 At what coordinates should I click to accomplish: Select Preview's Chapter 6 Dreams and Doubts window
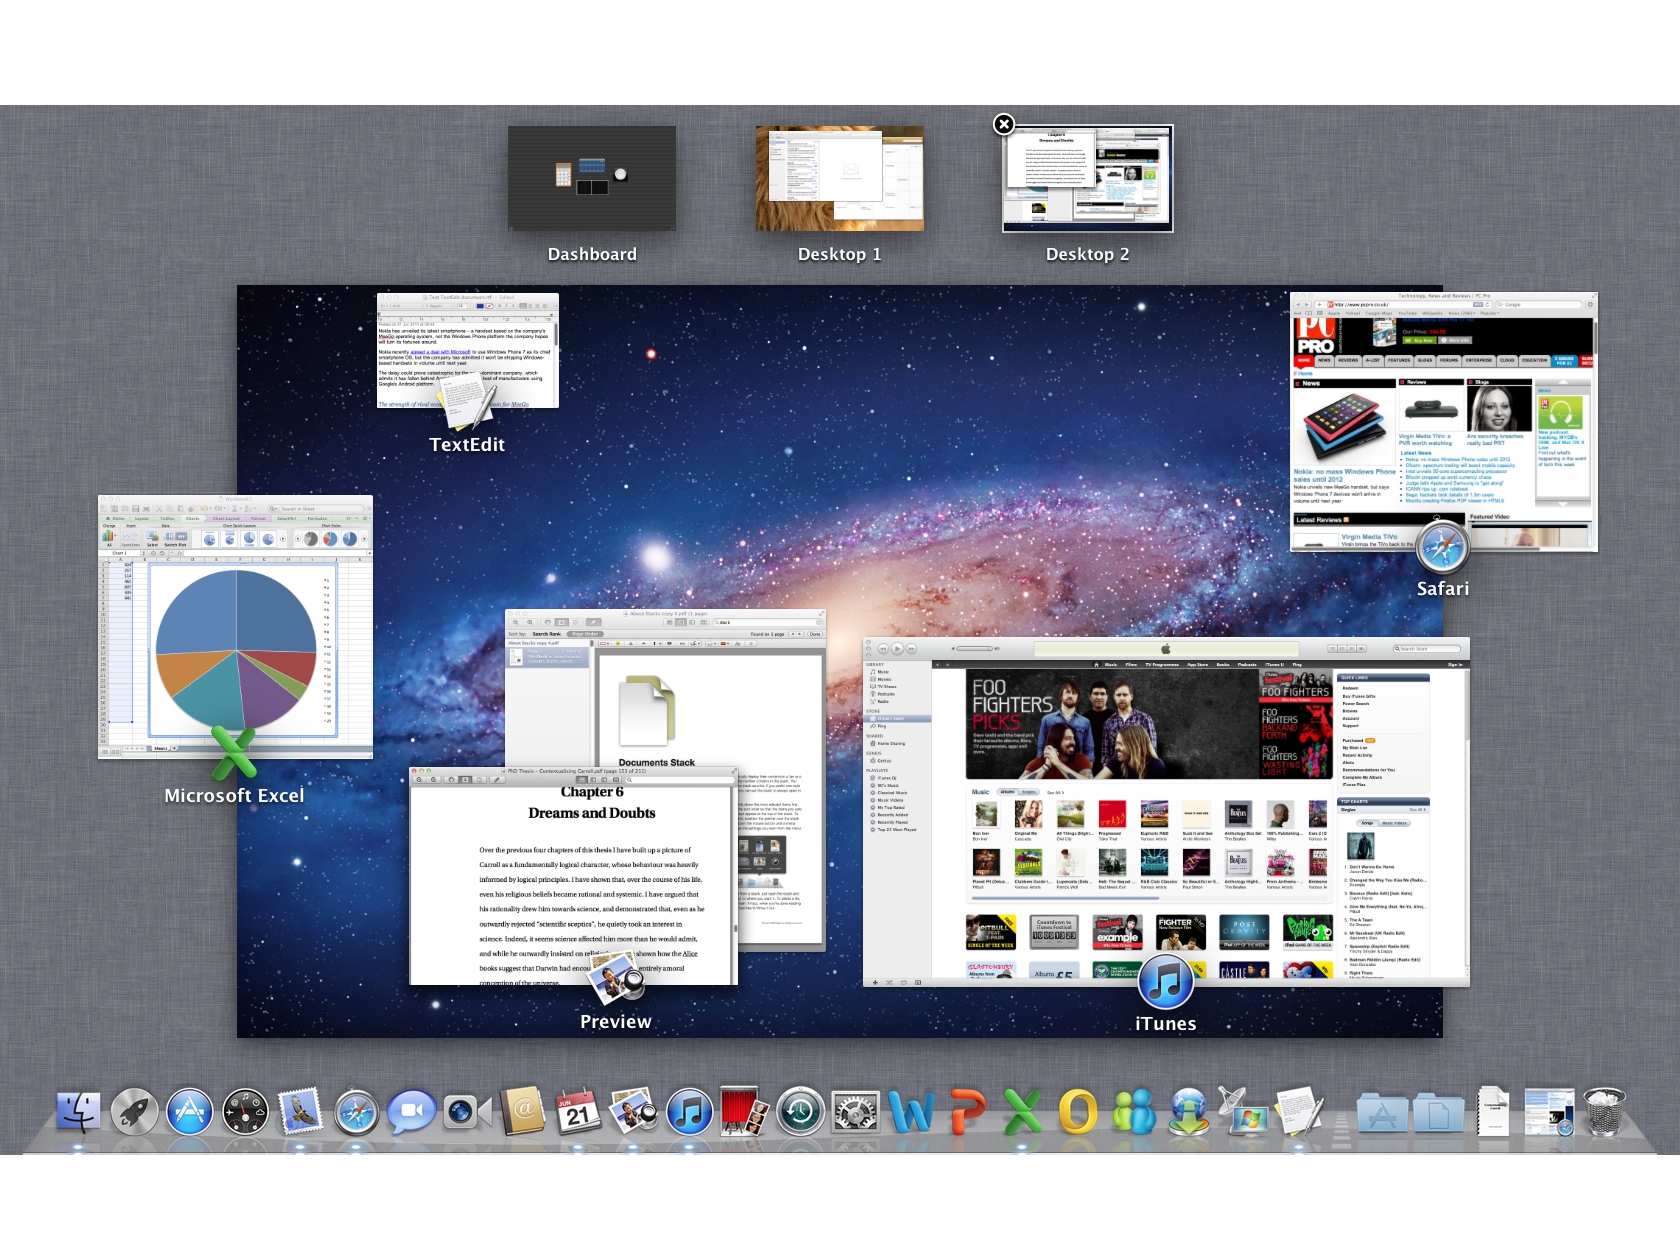tap(573, 876)
